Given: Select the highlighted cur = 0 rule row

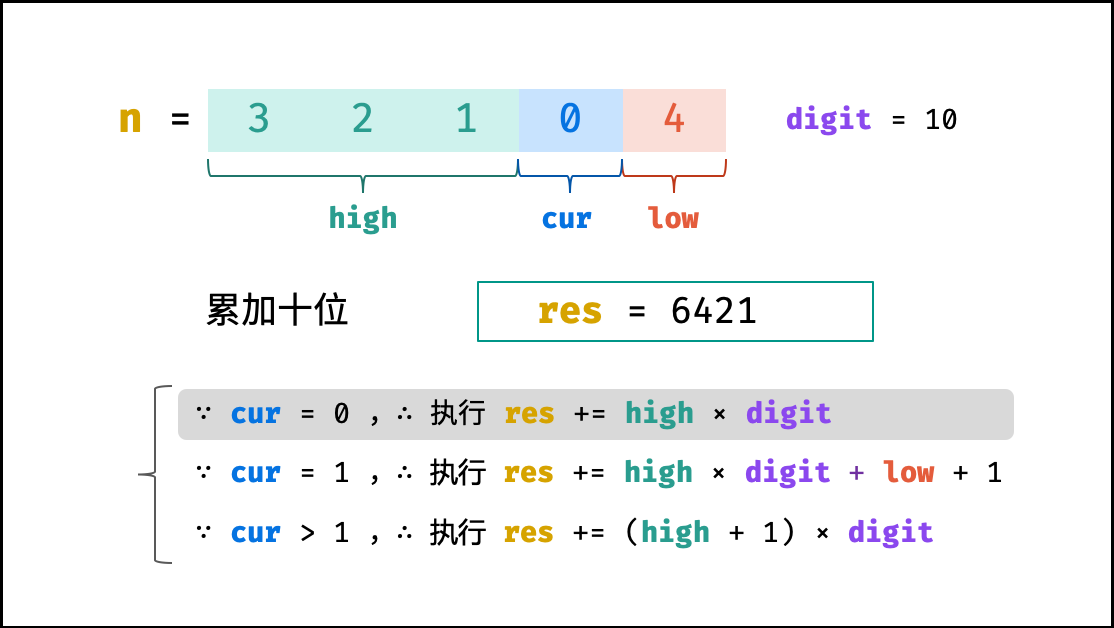Looking at the screenshot, I should (595, 414).
